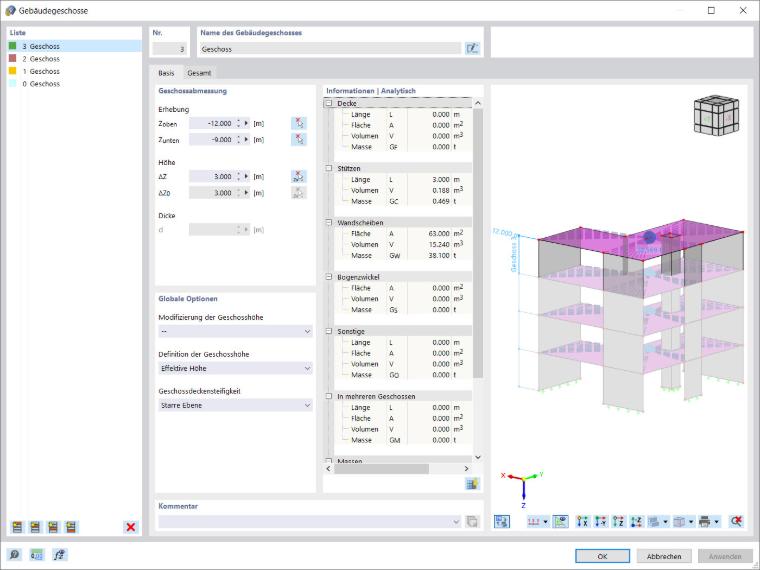Screen dimensions: 760x570
Task: Click the Z axis of coordinate gizmo
Action: tap(523, 493)
